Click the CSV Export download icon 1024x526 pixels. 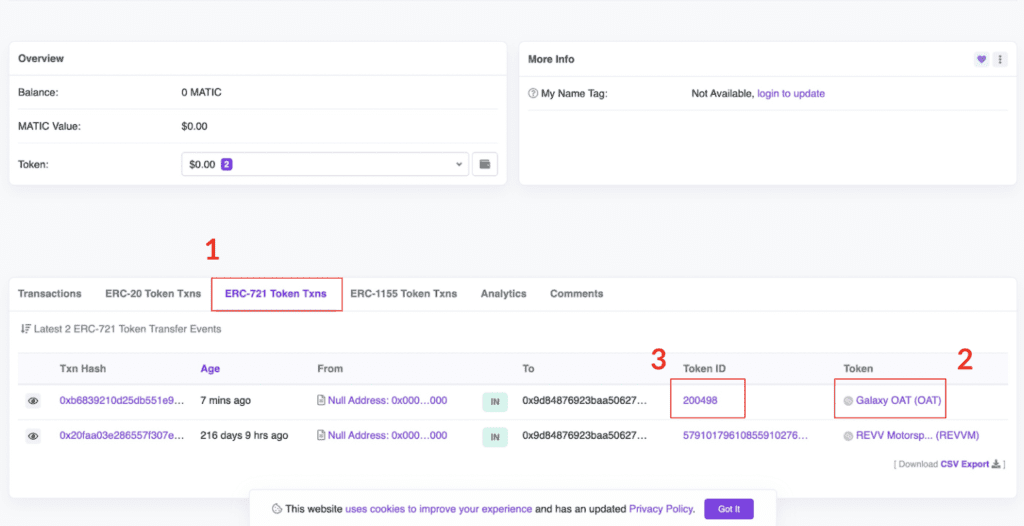pyautogui.click(x=996, y=464)
